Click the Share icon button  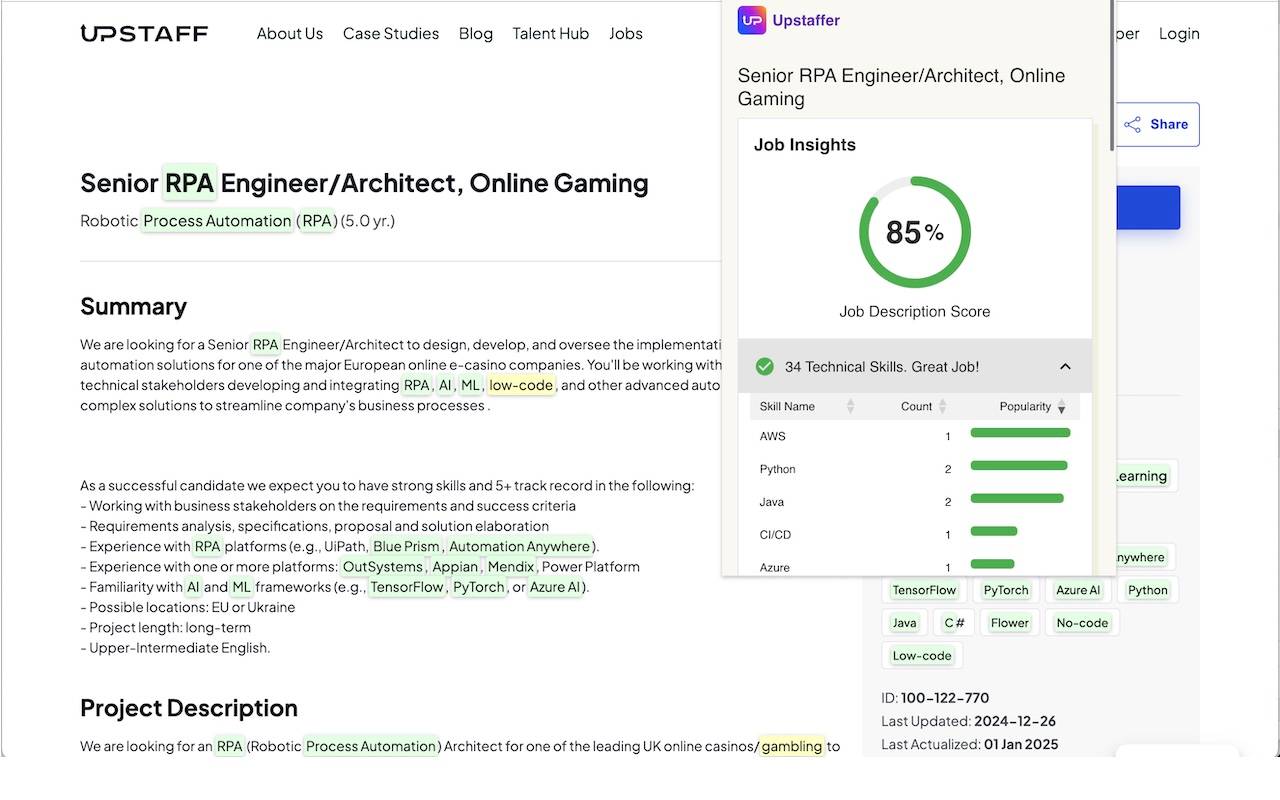click(1157, 124)
